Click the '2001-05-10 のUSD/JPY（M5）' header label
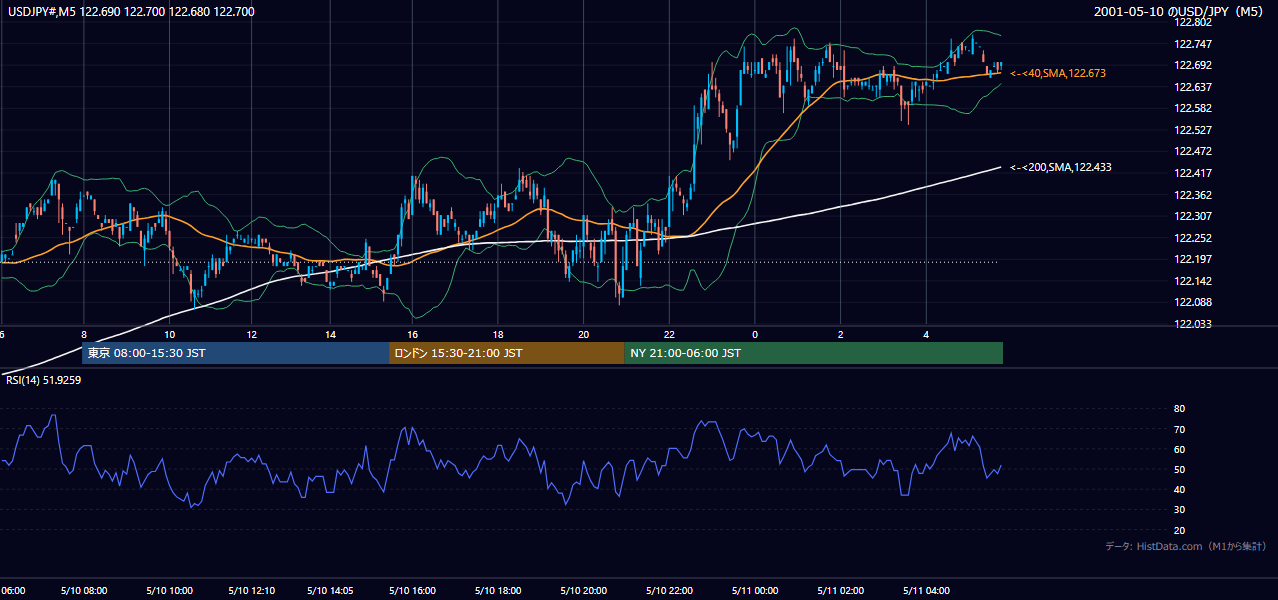This screenshot has height=600, width=1278. point(1180,11)
